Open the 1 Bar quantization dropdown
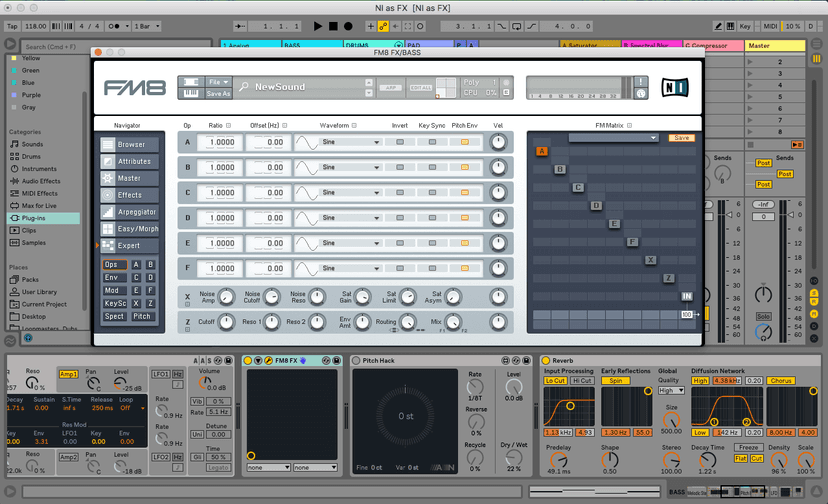The height and width of the screenshot is (504, 828). pyautogui.click(x=147, y=26)
